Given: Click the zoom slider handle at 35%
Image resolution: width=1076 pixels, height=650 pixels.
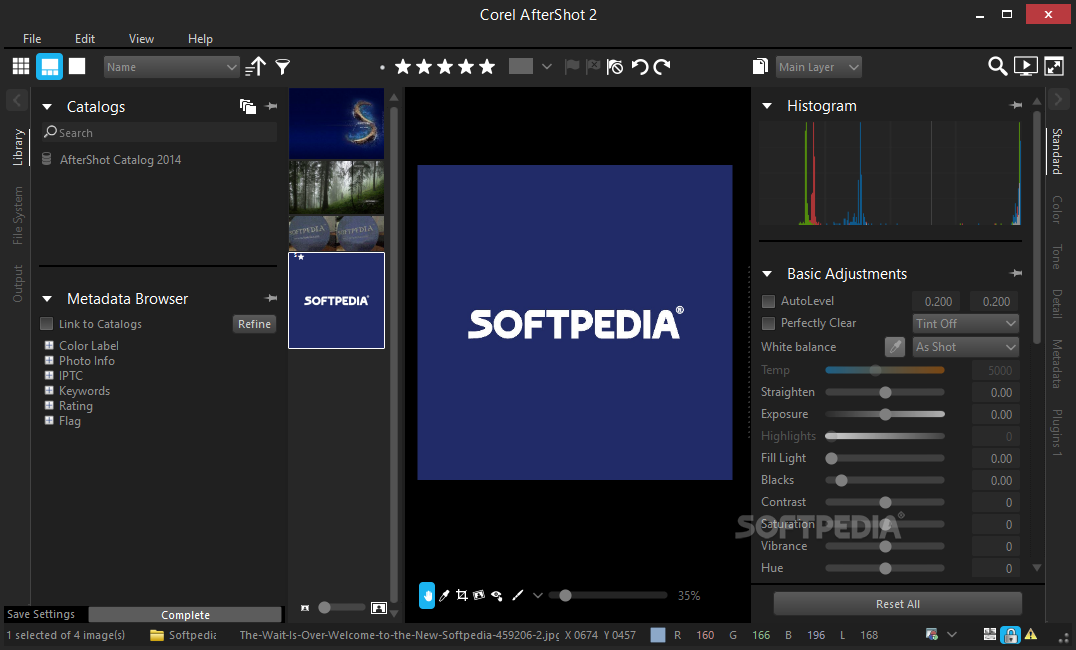Looking at the screenshot, I should pos(565,595).
